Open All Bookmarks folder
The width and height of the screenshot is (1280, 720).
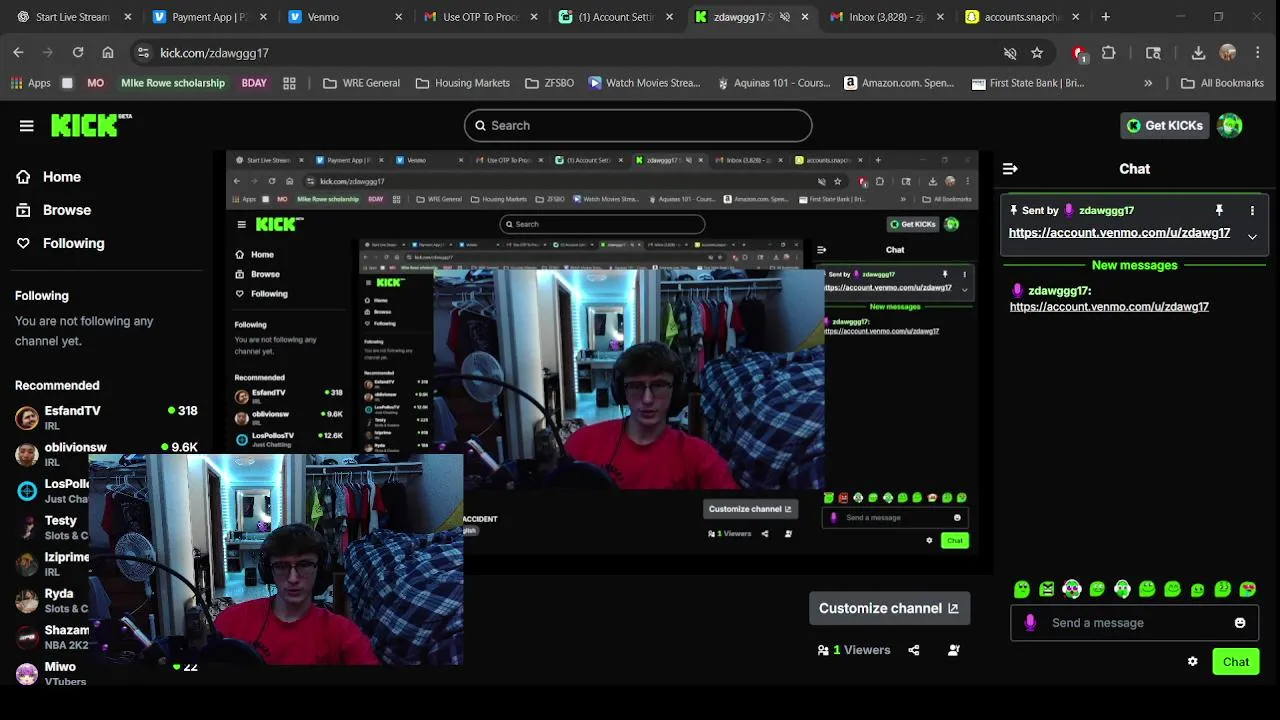[1222, 83]
